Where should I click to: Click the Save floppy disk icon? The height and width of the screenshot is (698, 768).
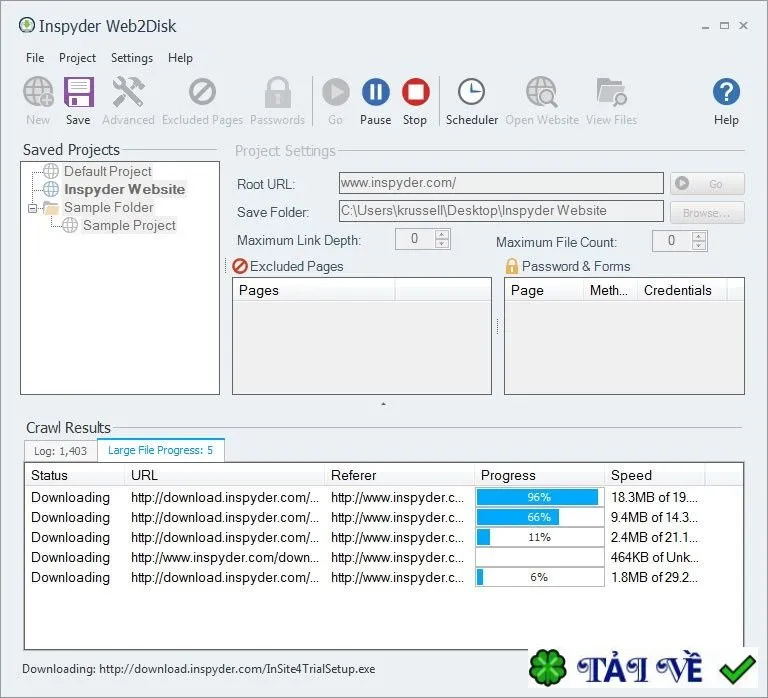[x=78, y=92]
